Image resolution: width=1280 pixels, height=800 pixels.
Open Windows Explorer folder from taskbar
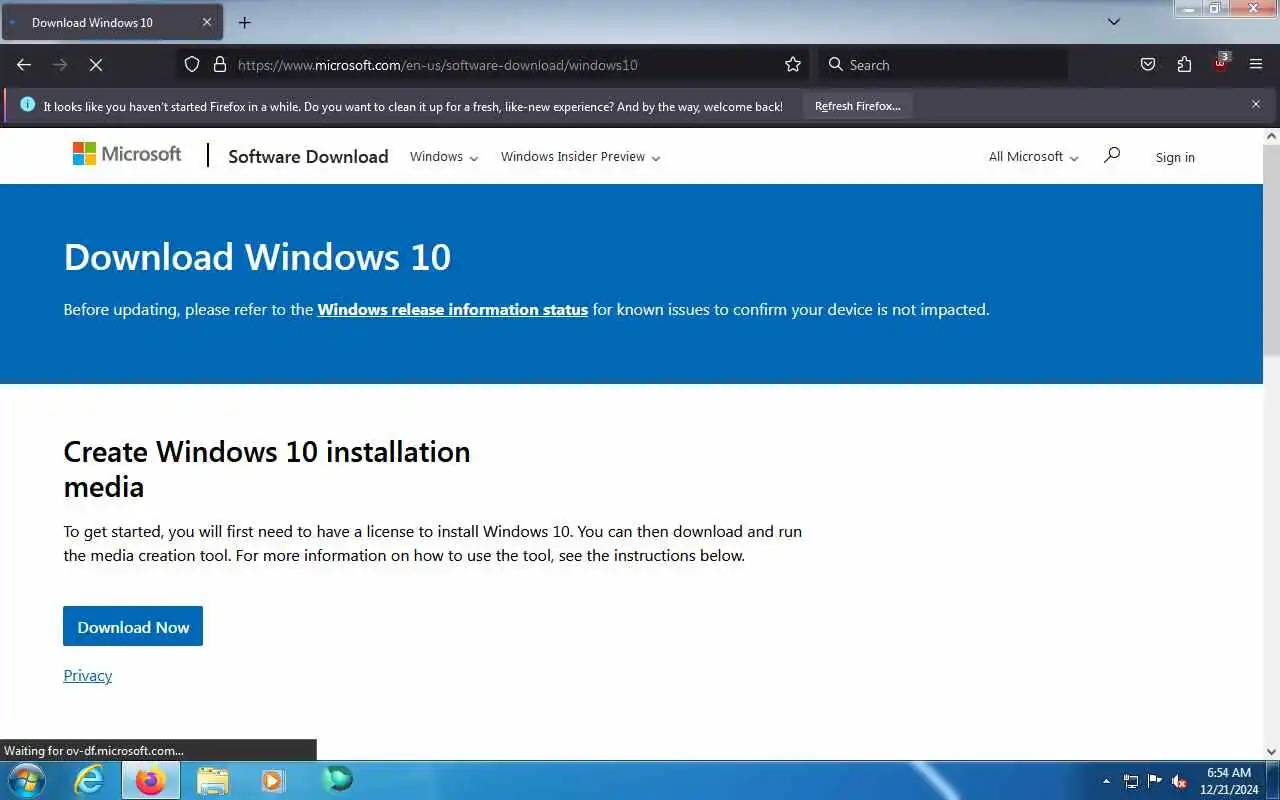(212, 780)
